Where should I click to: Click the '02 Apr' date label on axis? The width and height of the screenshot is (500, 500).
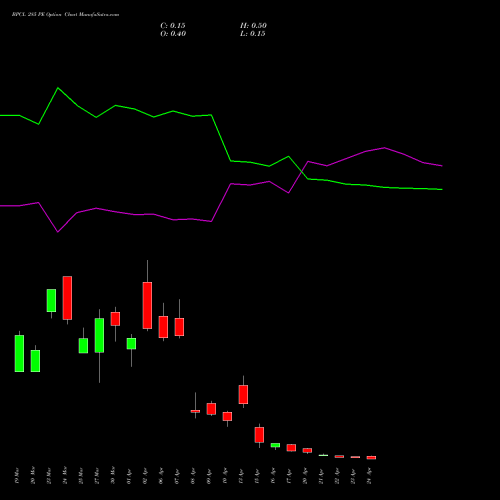click(x=145, y=476)
